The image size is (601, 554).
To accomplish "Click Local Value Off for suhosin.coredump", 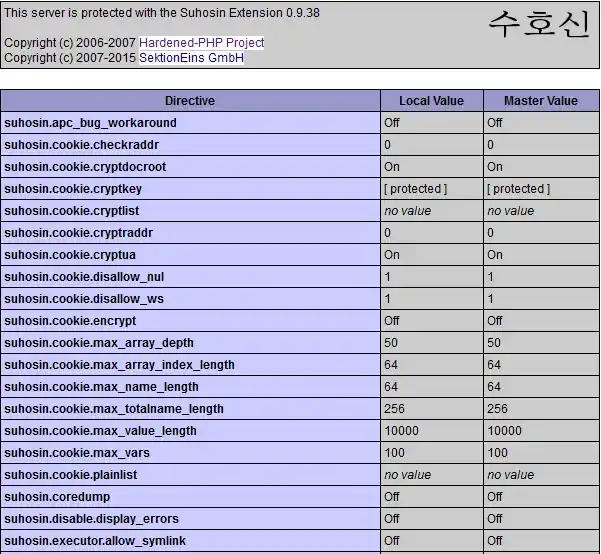I will tap(392, 497).
